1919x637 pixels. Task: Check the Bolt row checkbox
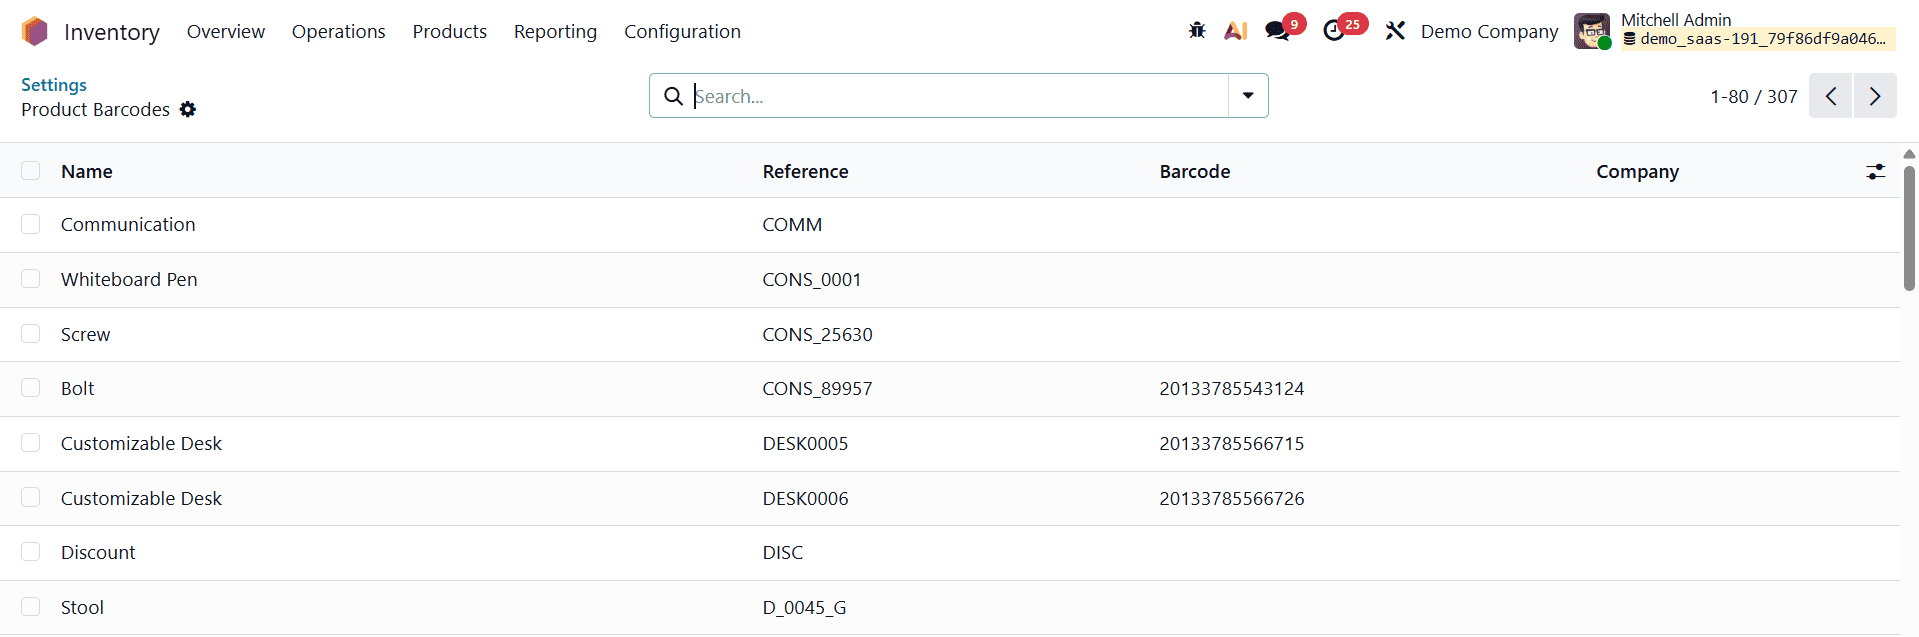click(x=31, y=388)
